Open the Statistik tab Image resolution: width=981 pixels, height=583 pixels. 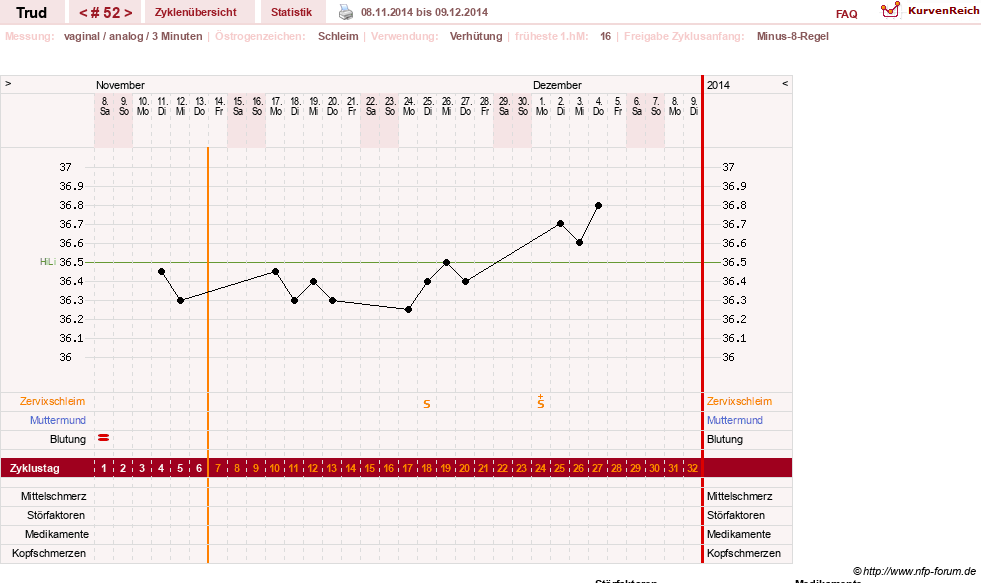[x=292, y=12]
